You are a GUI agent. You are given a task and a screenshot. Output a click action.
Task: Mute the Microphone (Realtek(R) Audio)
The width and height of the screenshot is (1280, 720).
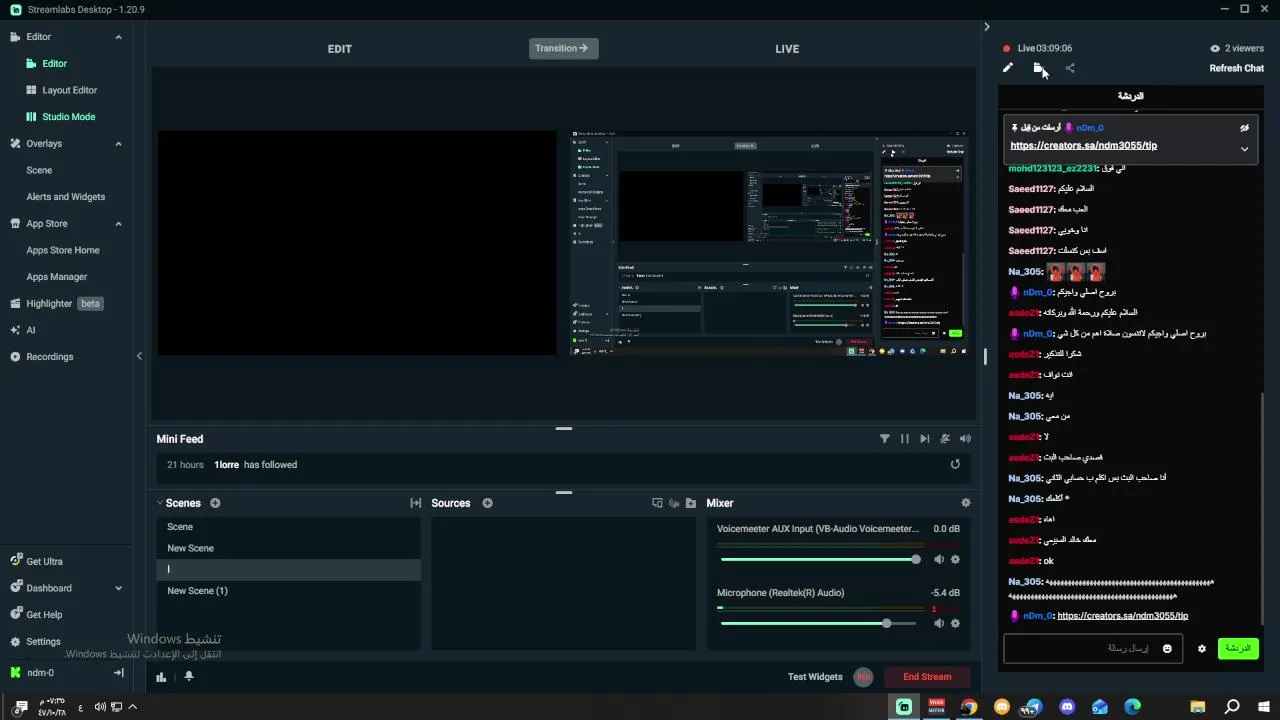pos(939,623)
